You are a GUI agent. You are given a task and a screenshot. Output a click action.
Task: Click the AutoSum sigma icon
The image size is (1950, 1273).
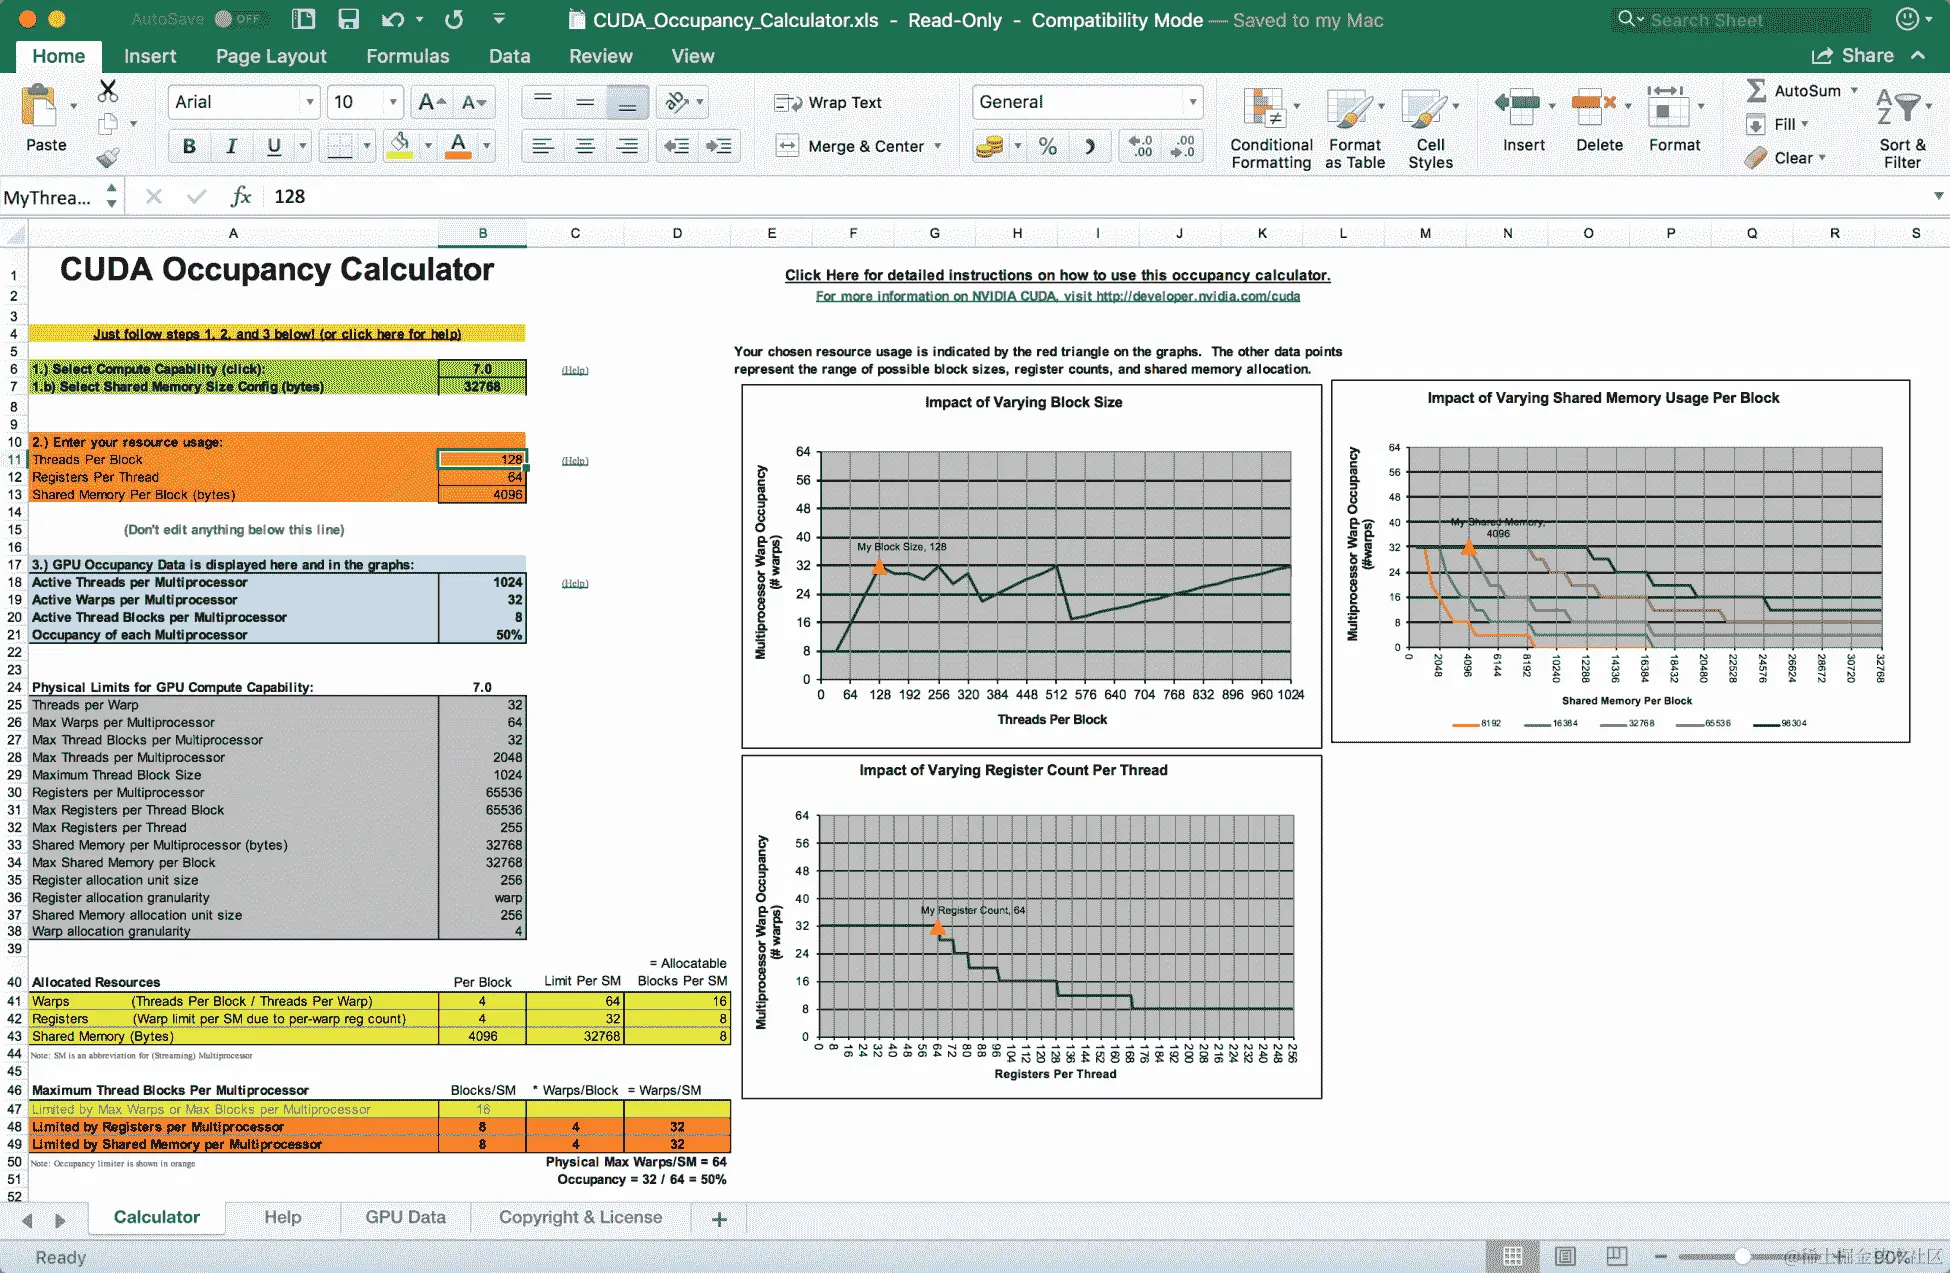(1756, 91)
